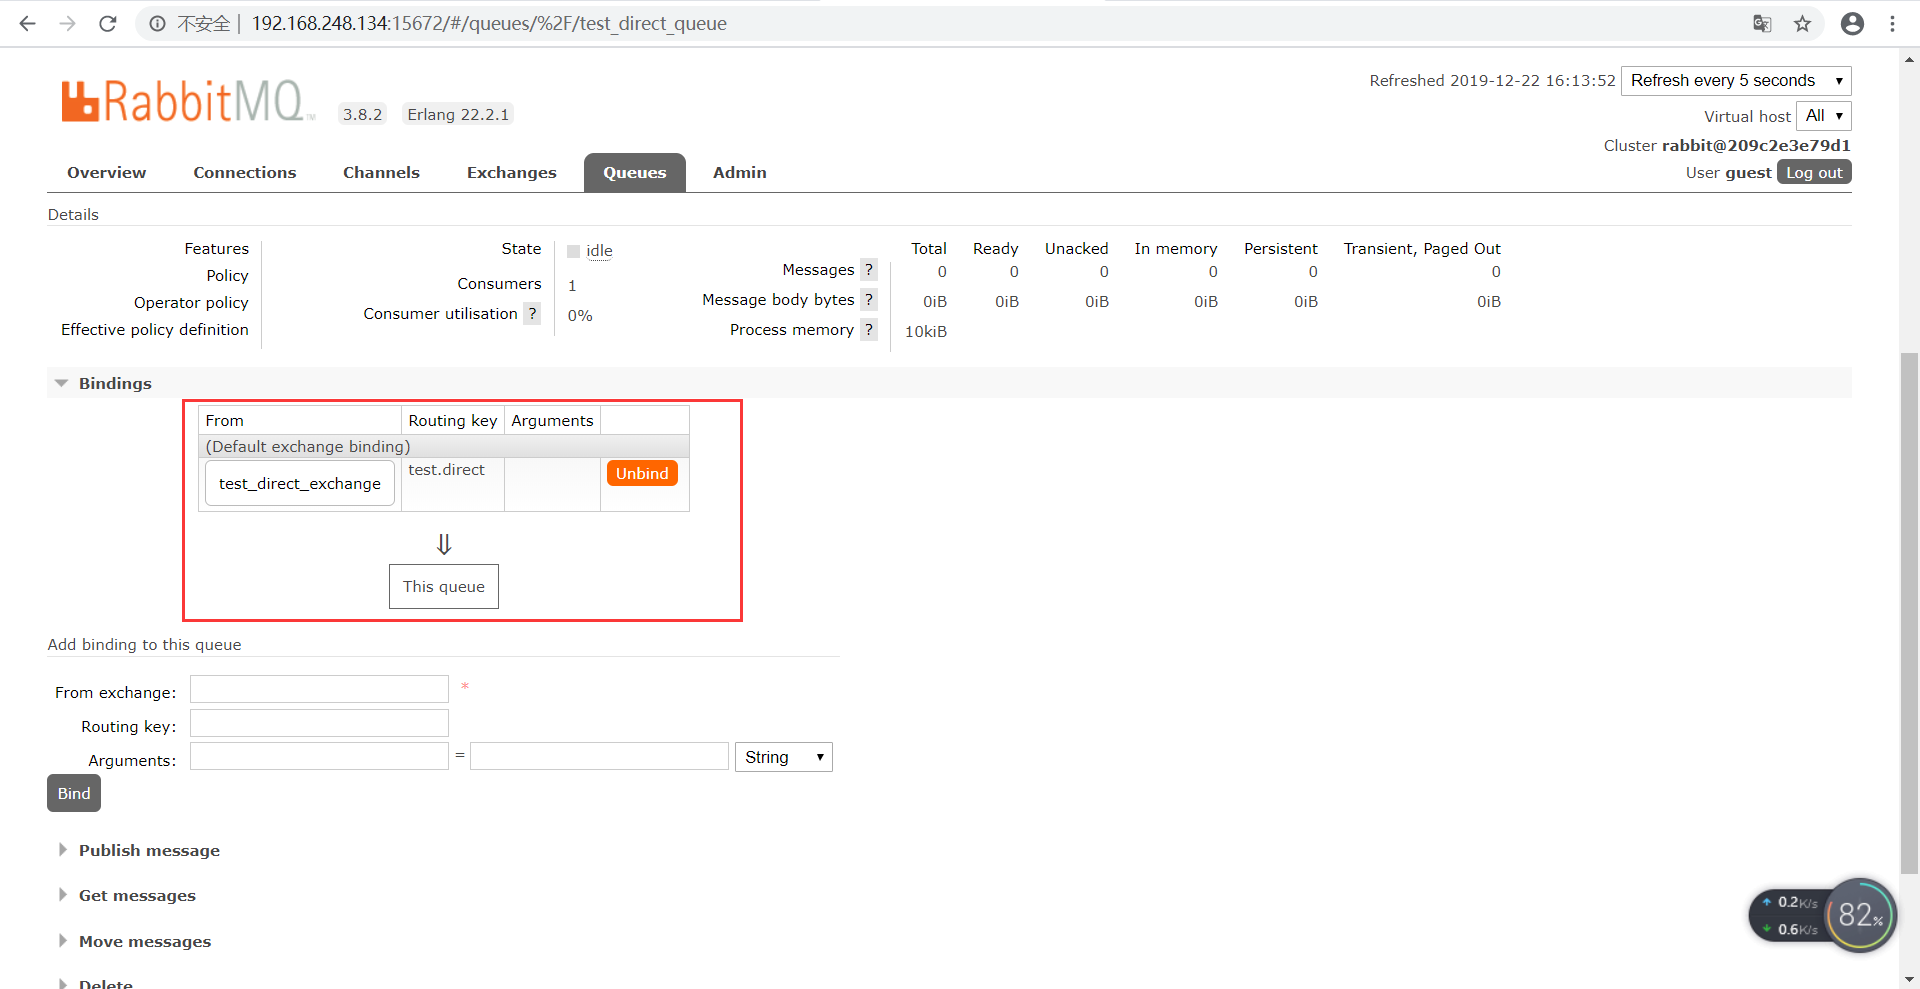1920x989 pixels.
Task: Open the Admin tab
Action: click(x=740, y=172)
